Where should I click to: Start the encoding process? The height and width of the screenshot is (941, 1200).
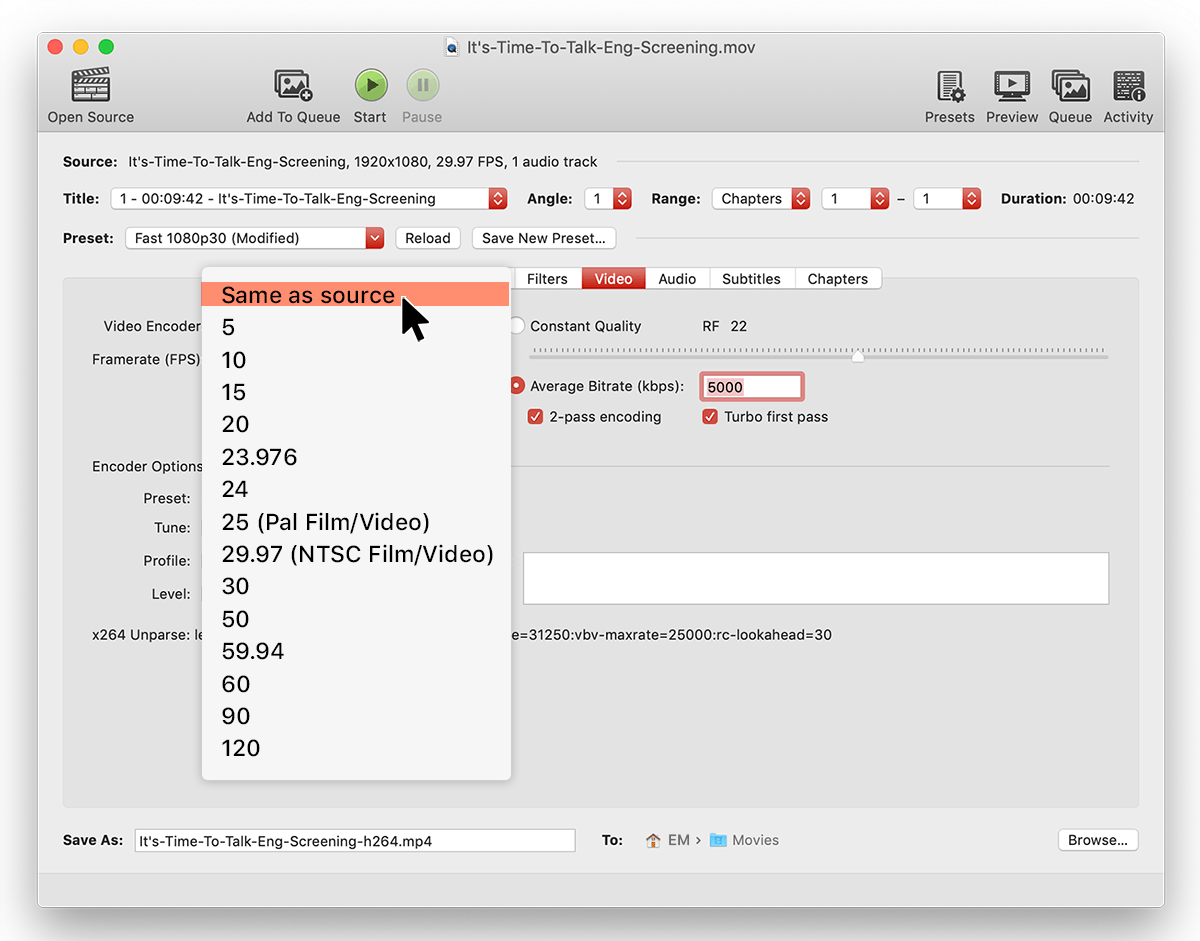pyautogui.click(x=370, y=85)
